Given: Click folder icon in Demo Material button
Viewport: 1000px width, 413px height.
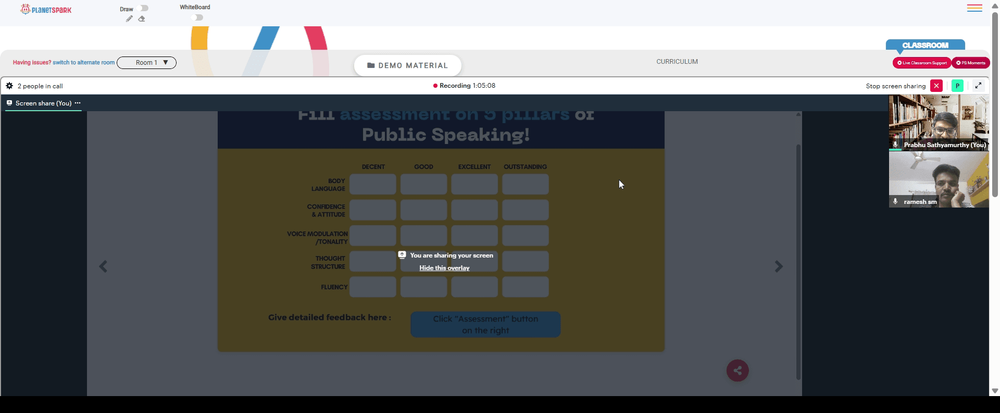Looking at the screenshot, I should 371,66.
